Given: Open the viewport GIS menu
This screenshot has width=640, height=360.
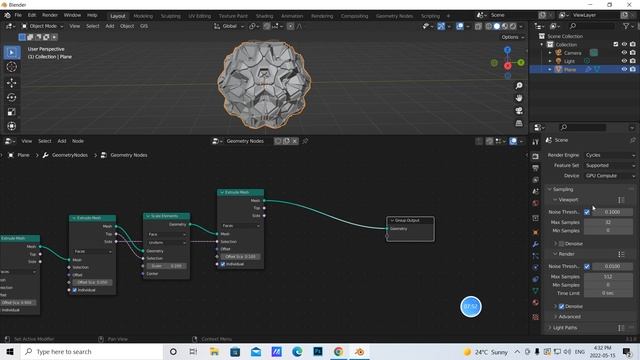Looking at the screenshot, I should coord(144,26).
